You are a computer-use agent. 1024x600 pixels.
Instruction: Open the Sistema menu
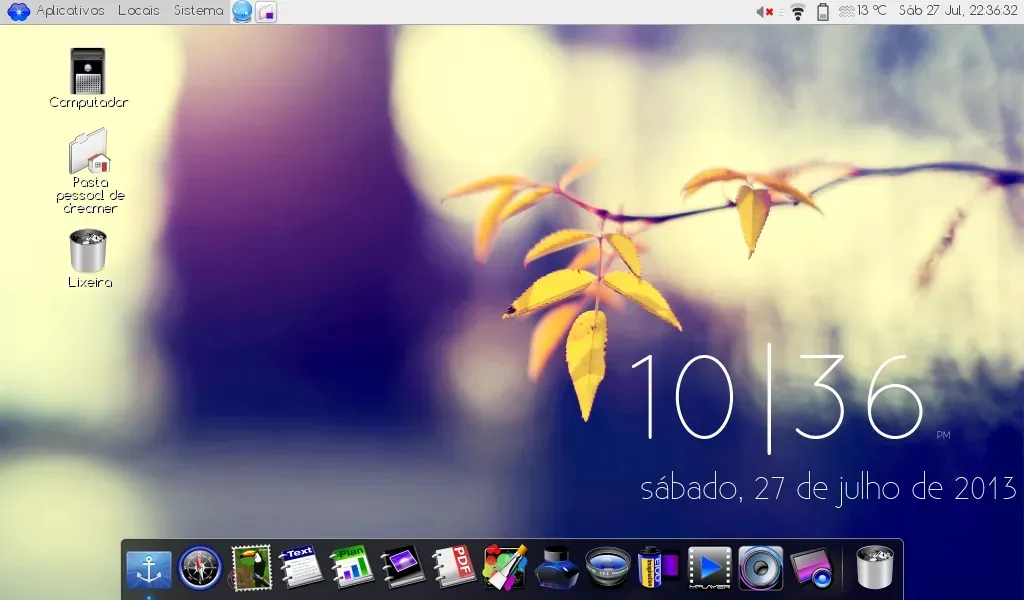198,11
